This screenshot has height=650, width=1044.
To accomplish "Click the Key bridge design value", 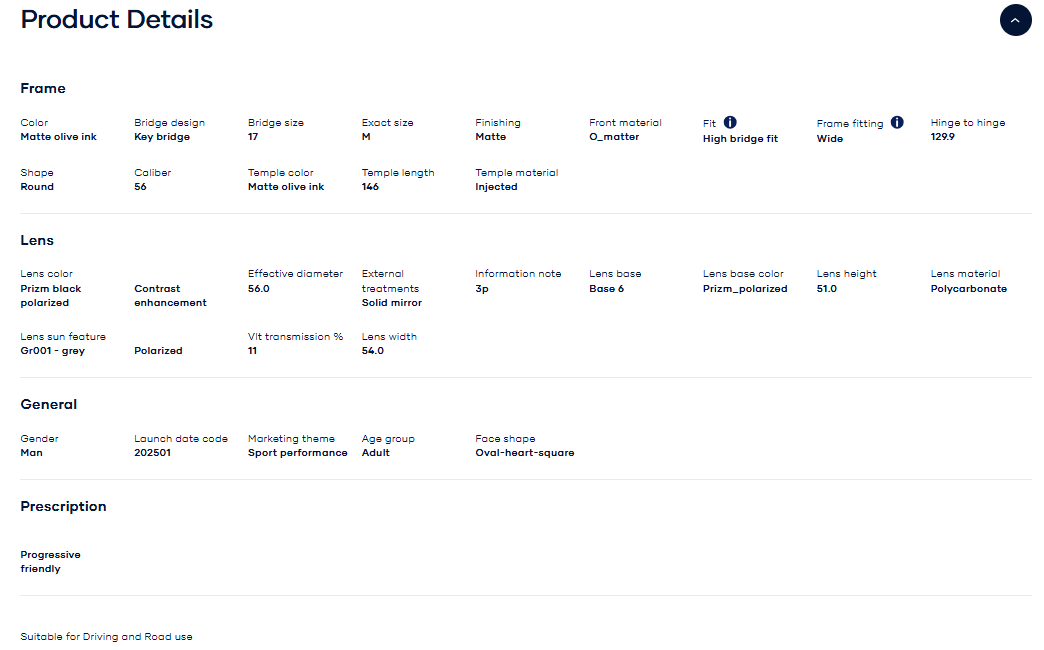I will click(161, 137).
